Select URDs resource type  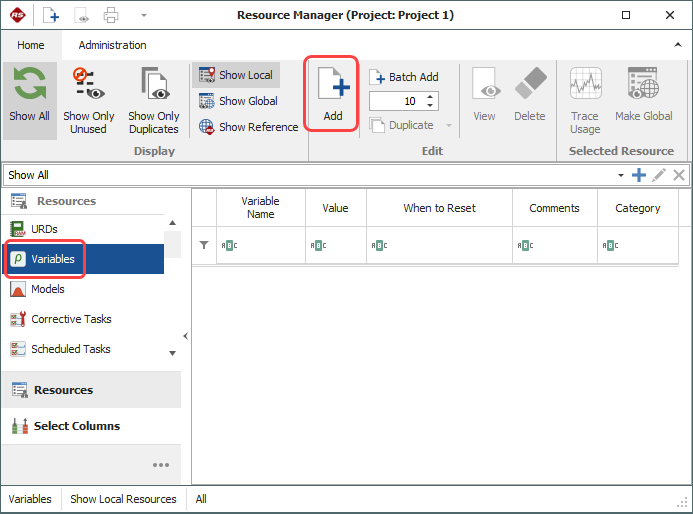44,229
